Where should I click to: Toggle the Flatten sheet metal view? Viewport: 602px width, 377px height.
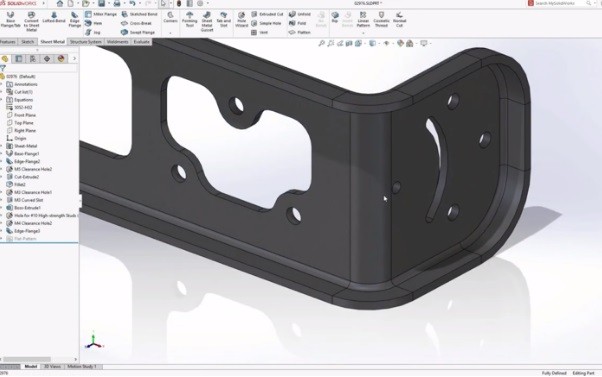pos(299,33)
